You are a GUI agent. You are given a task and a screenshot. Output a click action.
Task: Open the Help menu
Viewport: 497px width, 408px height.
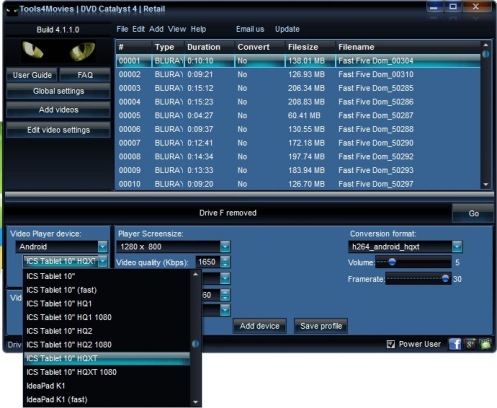pyautogui.click(x=198, y=29)
